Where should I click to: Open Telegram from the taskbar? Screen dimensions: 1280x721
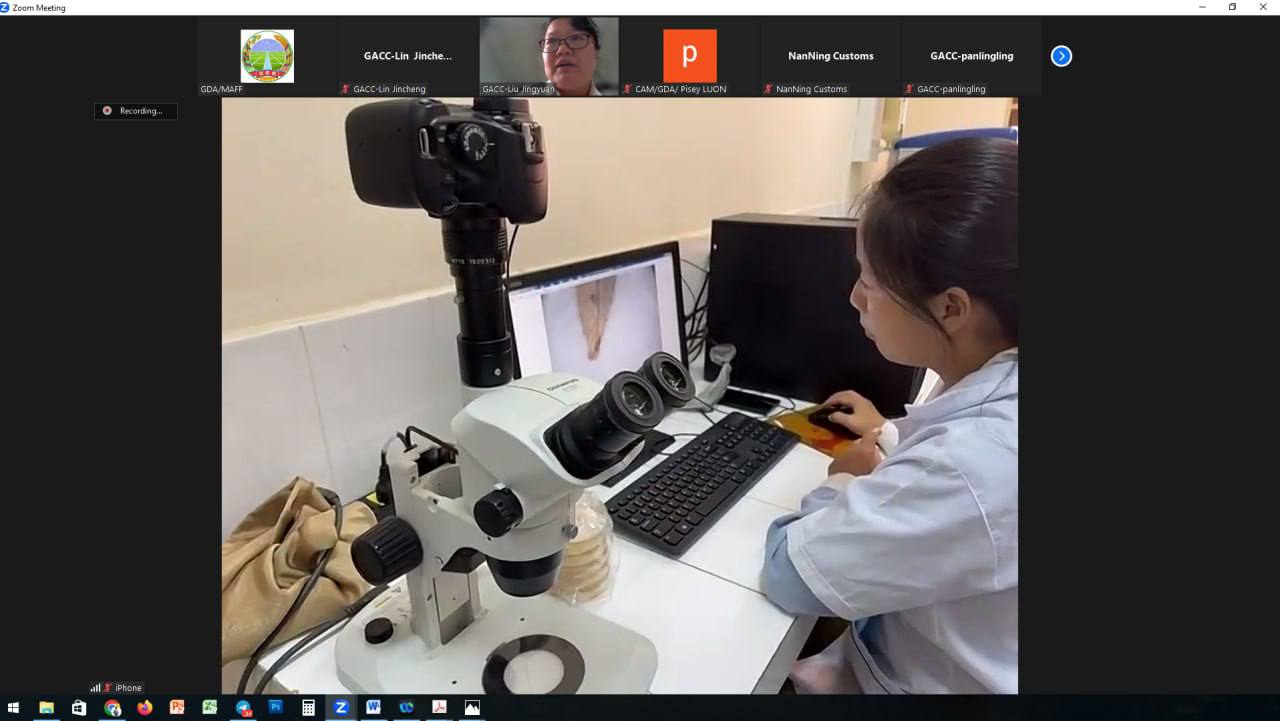243,708
